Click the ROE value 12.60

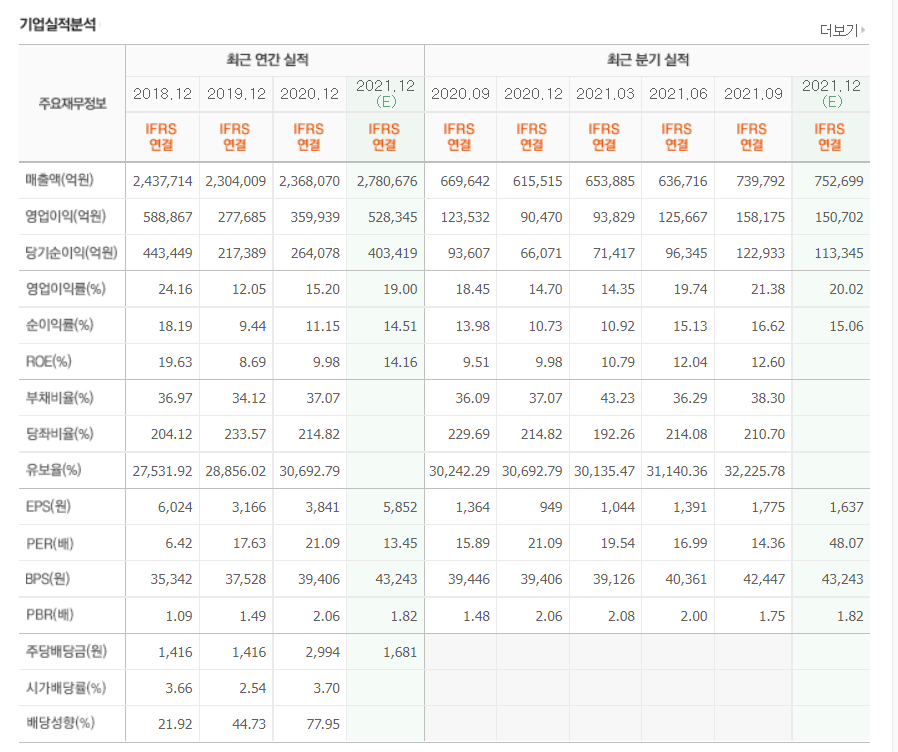pyautogui.click(x=768, y=363)
